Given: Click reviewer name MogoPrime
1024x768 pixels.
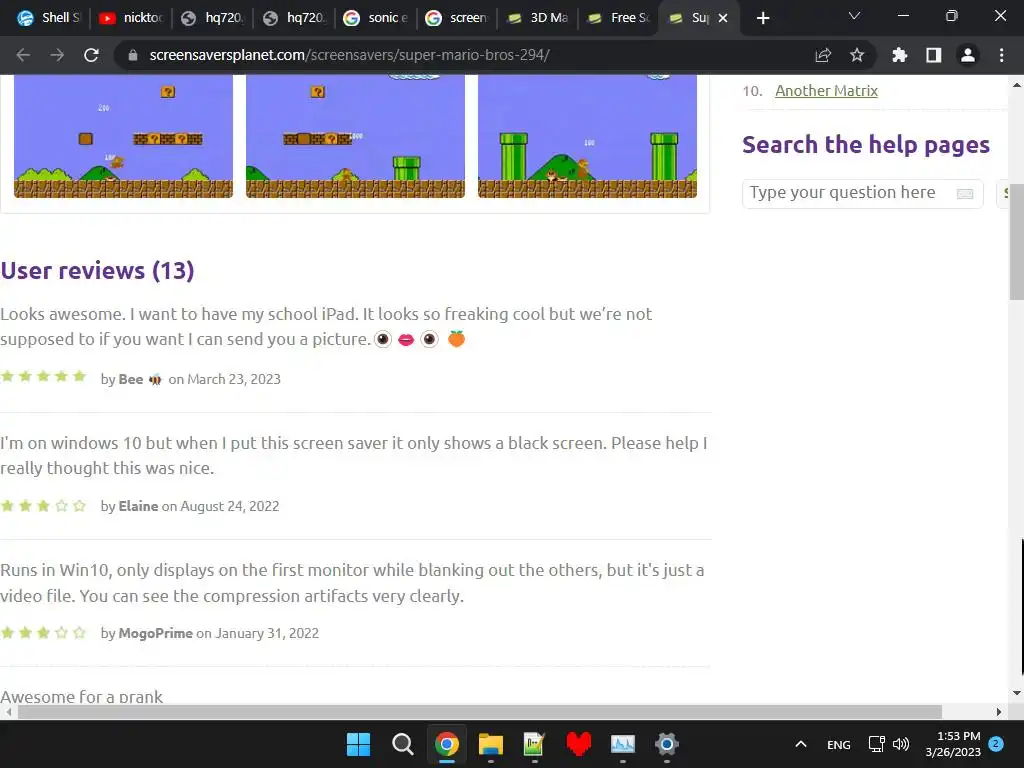Looking at the screenshot, I should [x=155, y=633].
